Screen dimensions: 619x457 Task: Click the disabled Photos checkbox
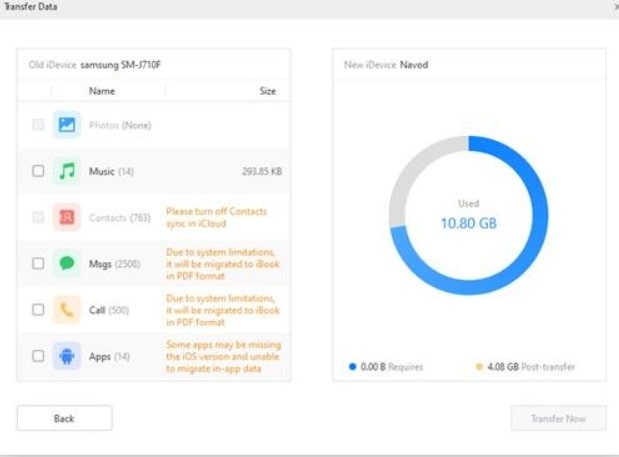[38, 125]
